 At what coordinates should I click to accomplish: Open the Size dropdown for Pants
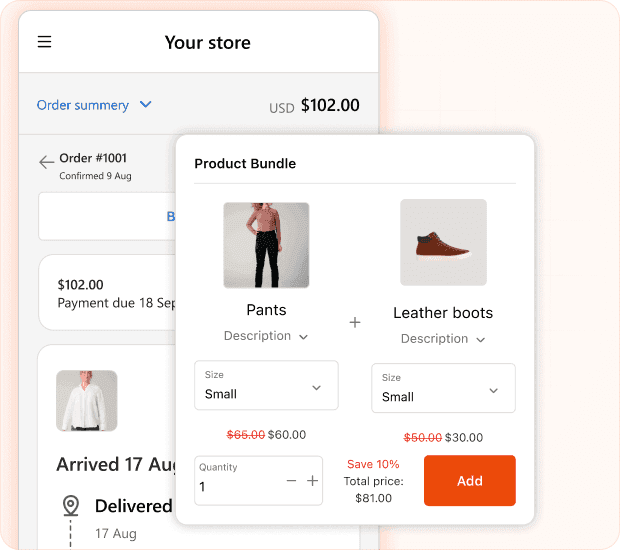pos(266,385)
